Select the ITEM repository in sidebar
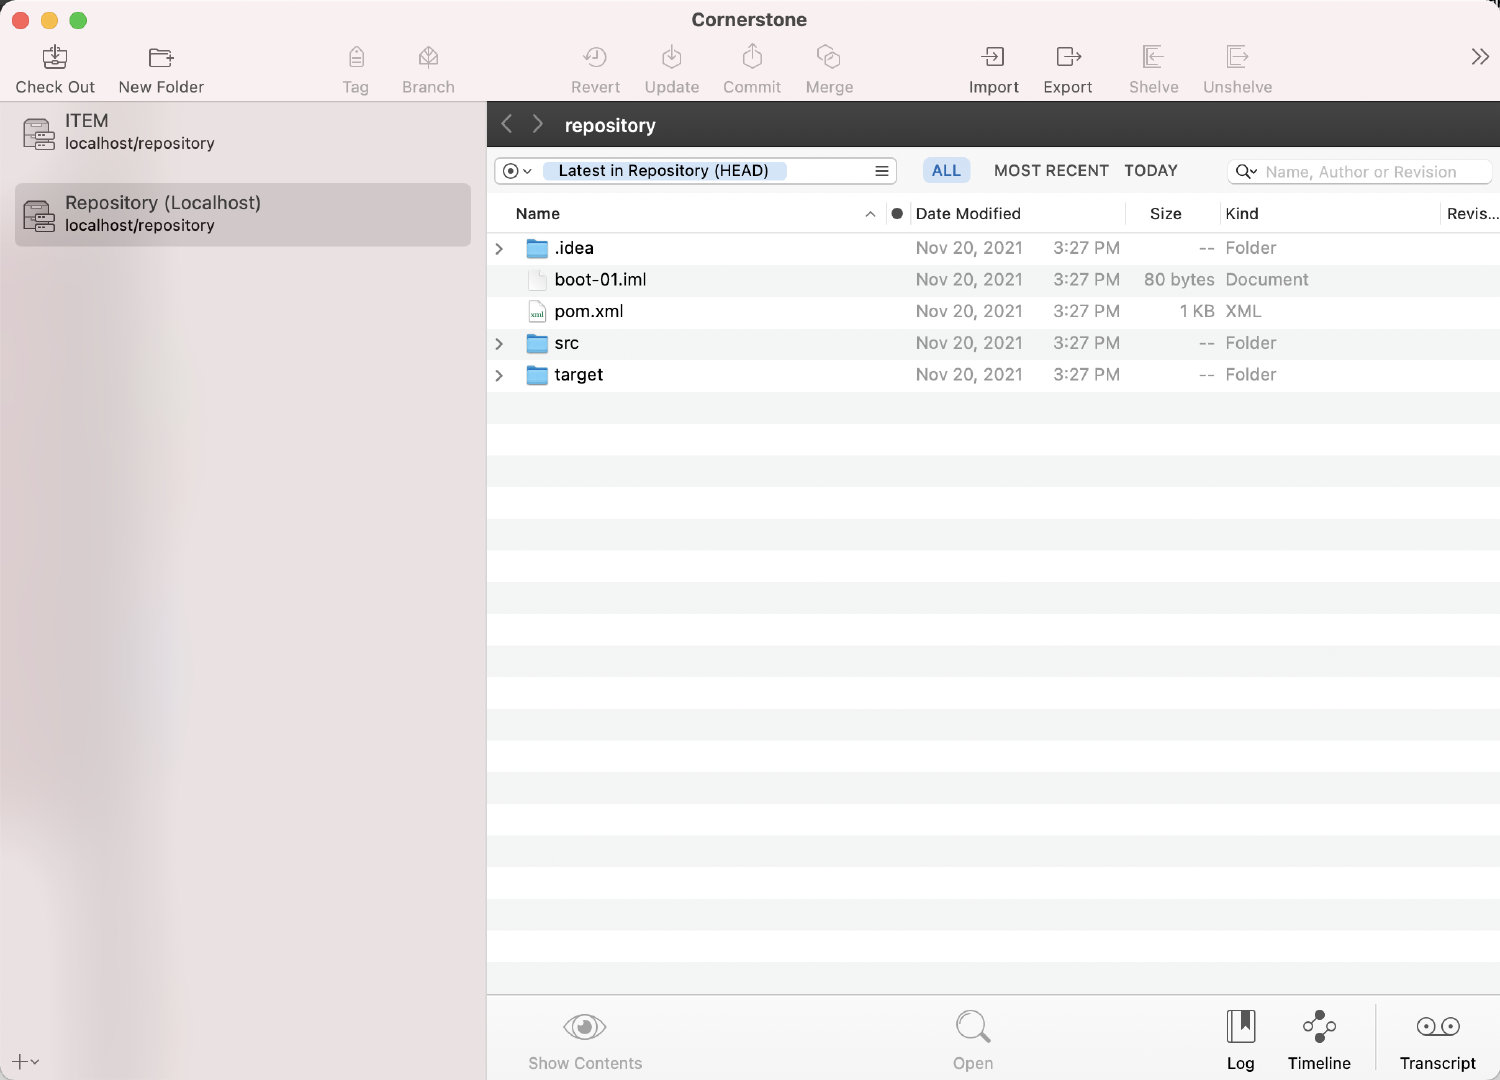Screen dimensions: 1500x1080 [x=243, y=132]
